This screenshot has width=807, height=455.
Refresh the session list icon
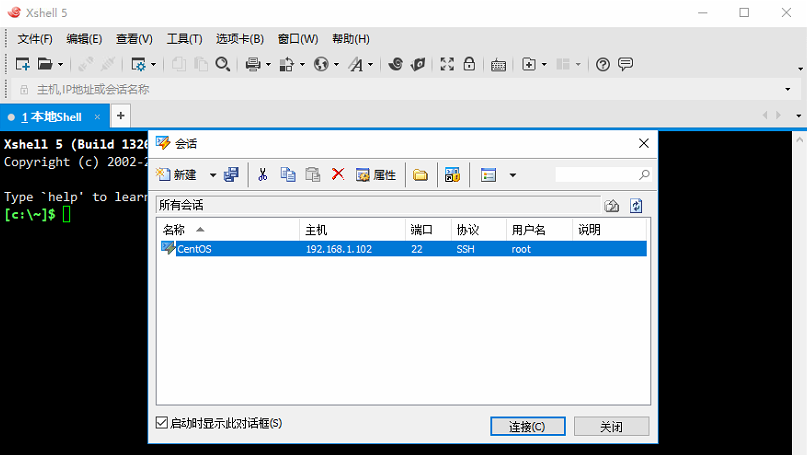636,206
